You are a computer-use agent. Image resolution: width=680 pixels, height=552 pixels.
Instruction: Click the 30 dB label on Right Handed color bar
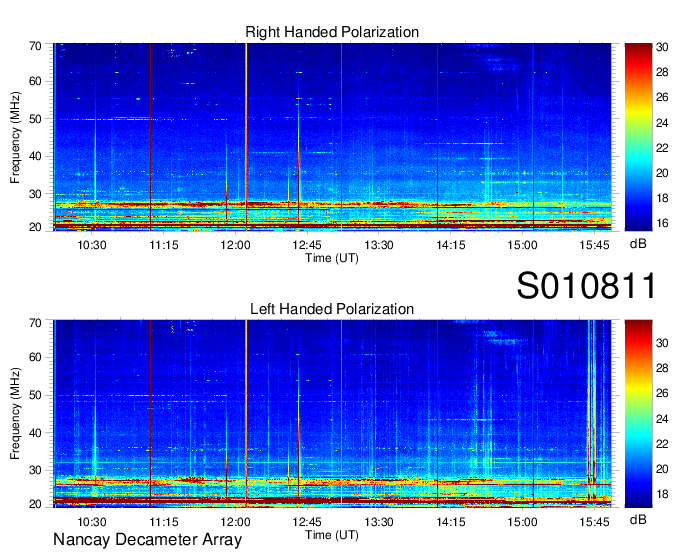click(x=662, y=47)
